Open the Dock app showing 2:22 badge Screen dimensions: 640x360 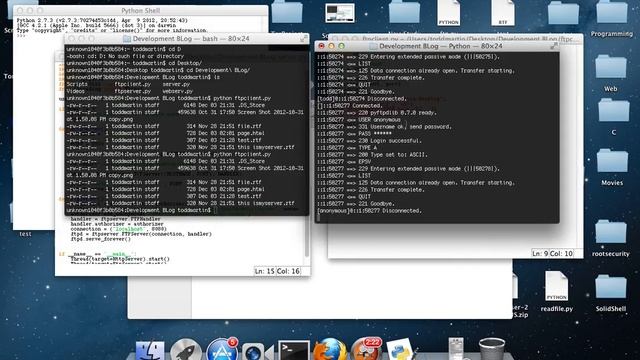(x=366, y=350)
